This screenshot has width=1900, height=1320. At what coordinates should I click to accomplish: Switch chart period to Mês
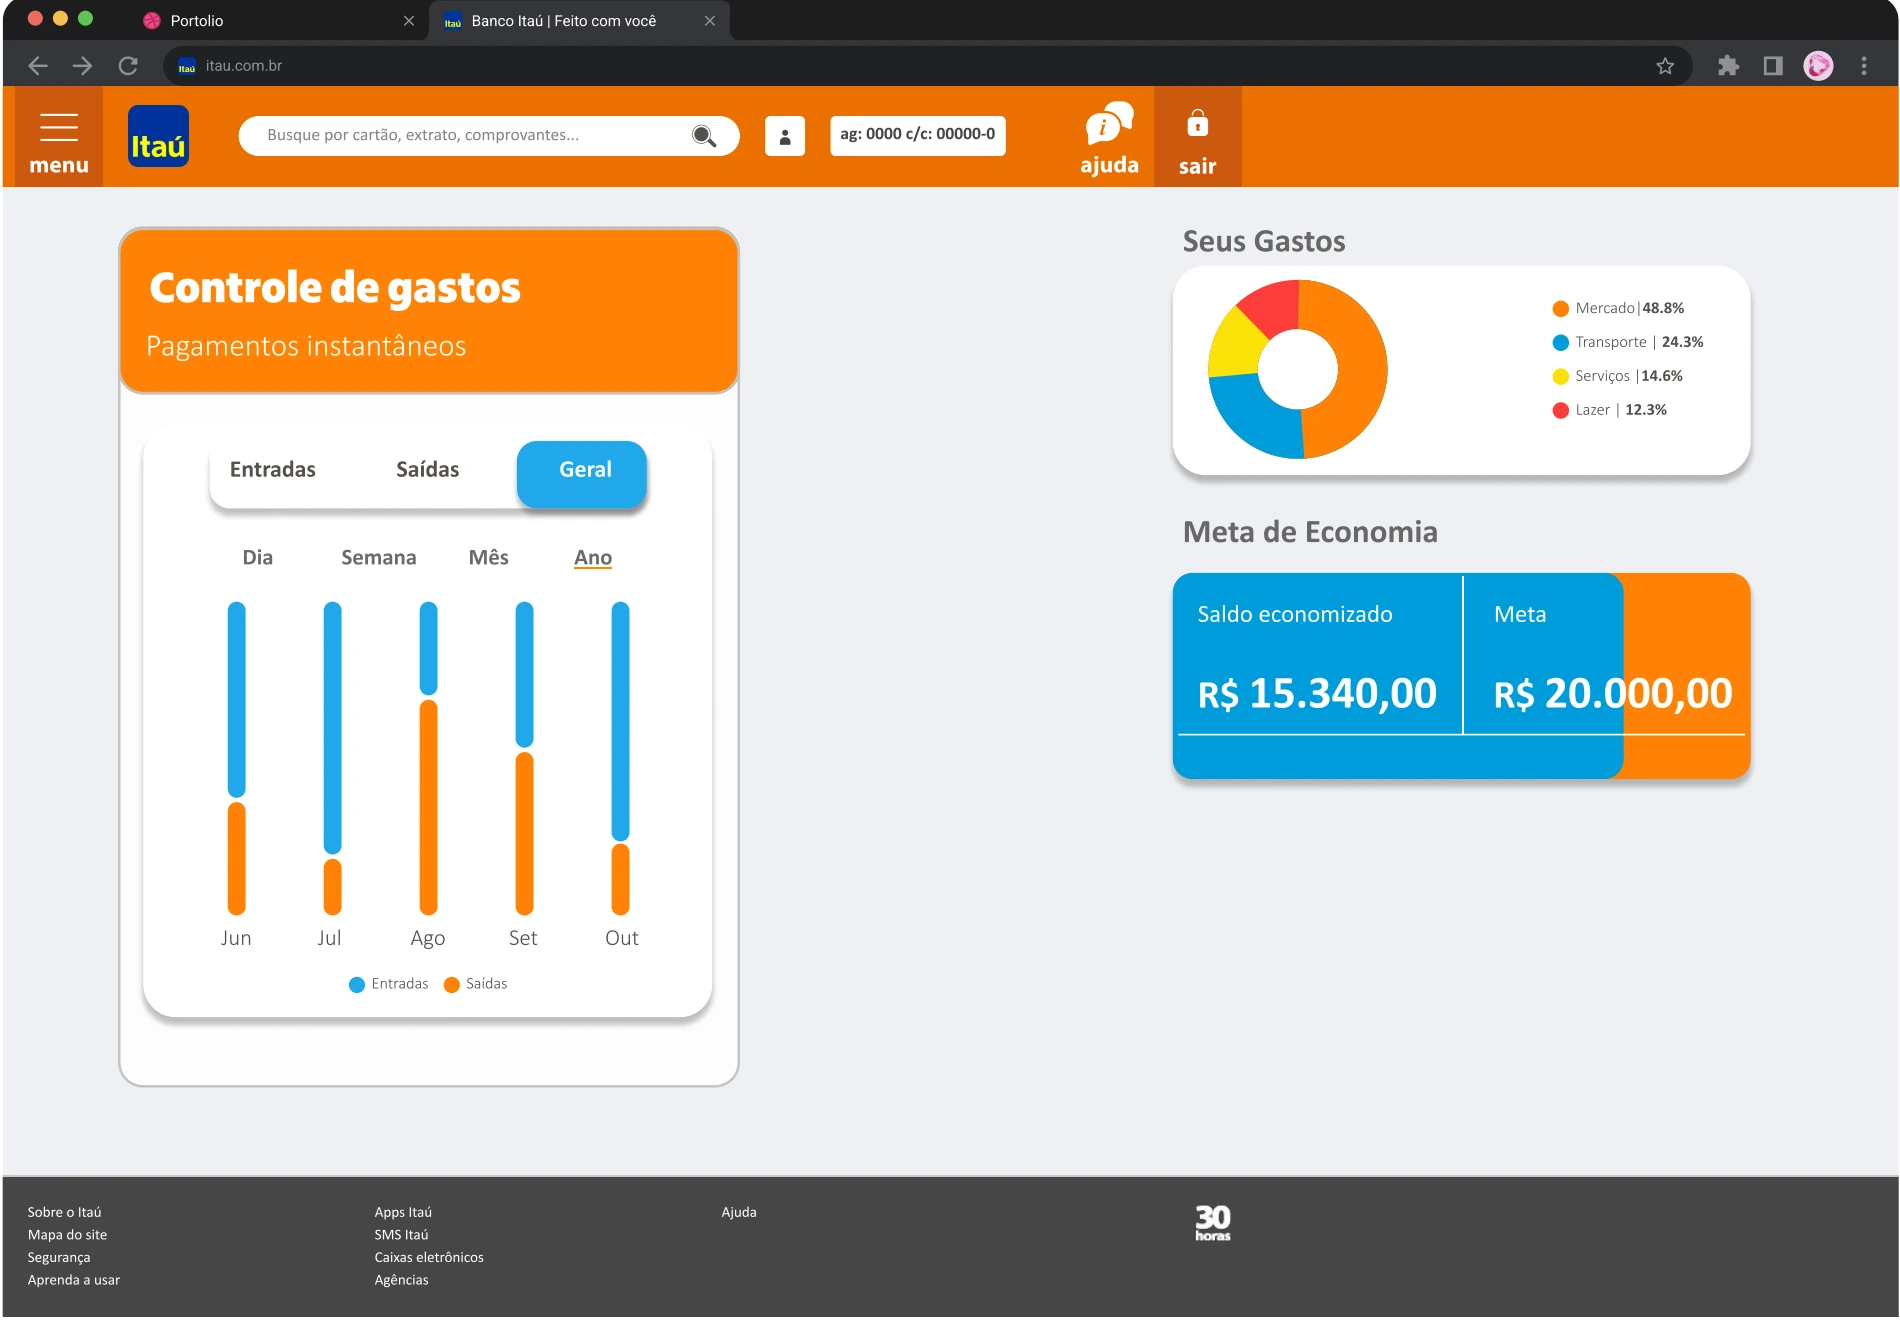(x=488, y=558)
